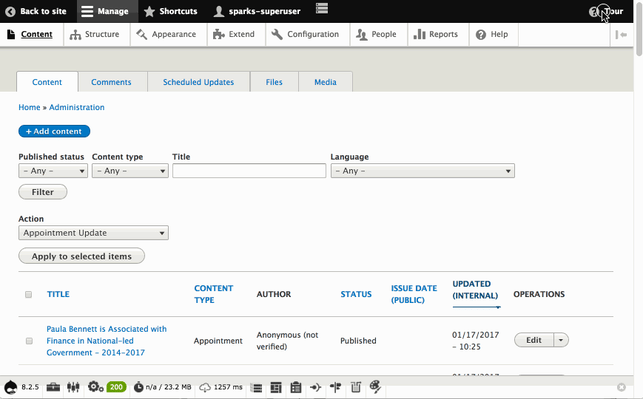Expand the Content type filter dropdown

click(x=130, y=171)
